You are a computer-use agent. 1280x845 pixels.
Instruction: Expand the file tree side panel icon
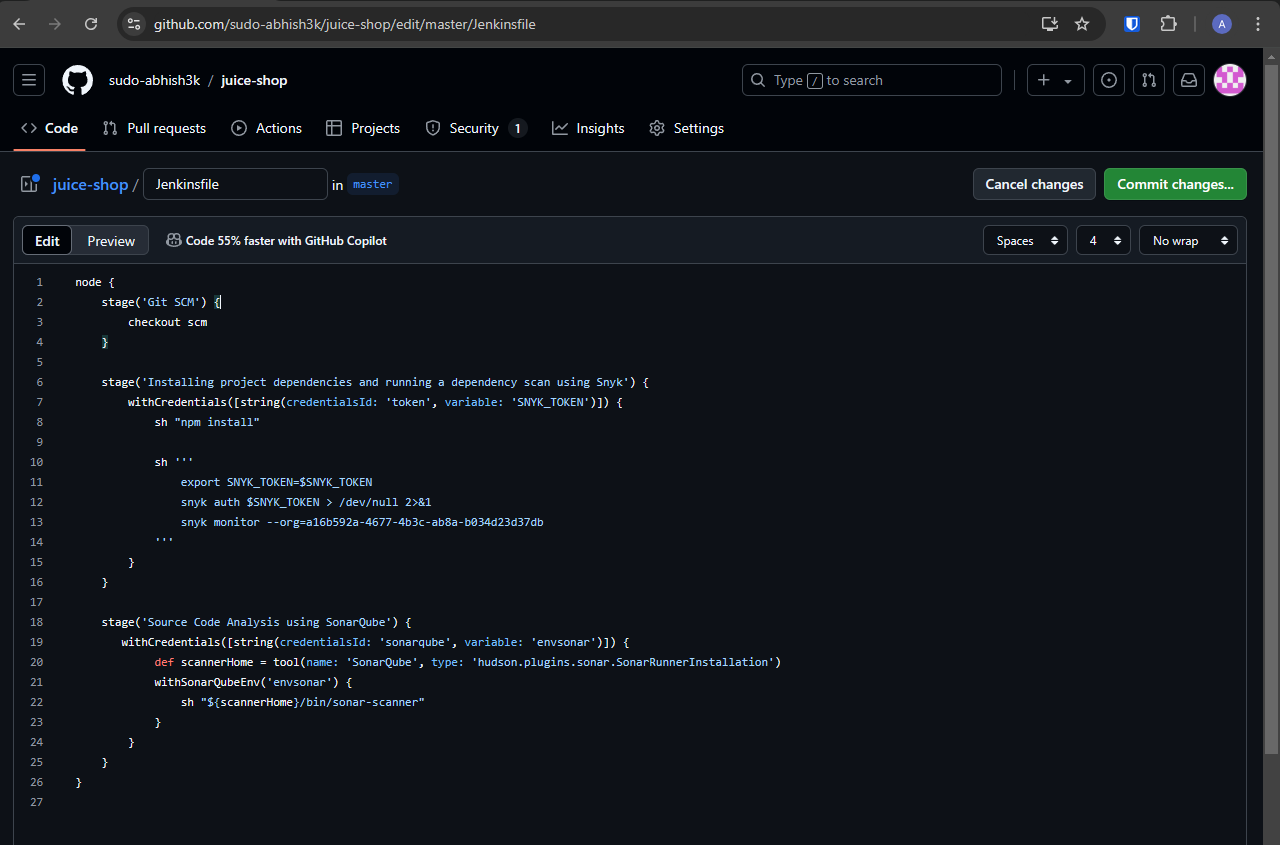[x=30, y=184]
